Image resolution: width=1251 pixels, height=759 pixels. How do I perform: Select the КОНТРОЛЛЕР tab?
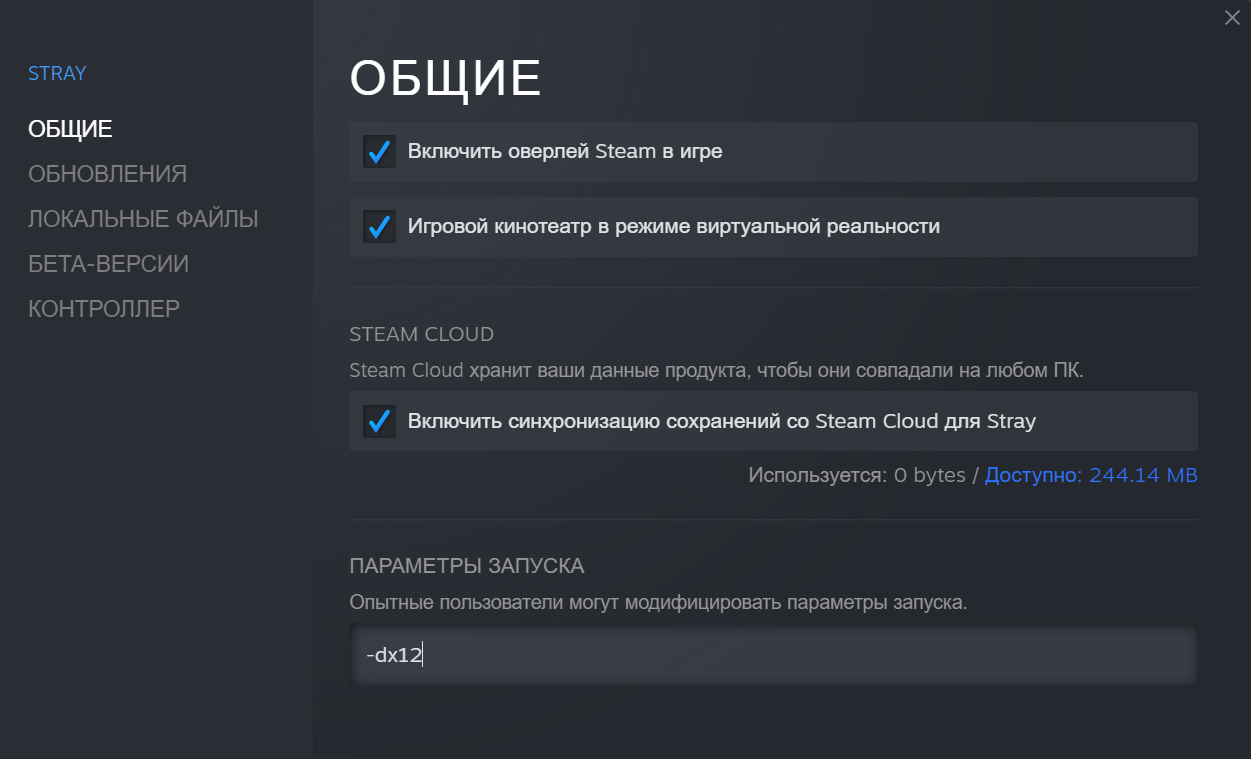pyautogui.click(x=104, y=309)
